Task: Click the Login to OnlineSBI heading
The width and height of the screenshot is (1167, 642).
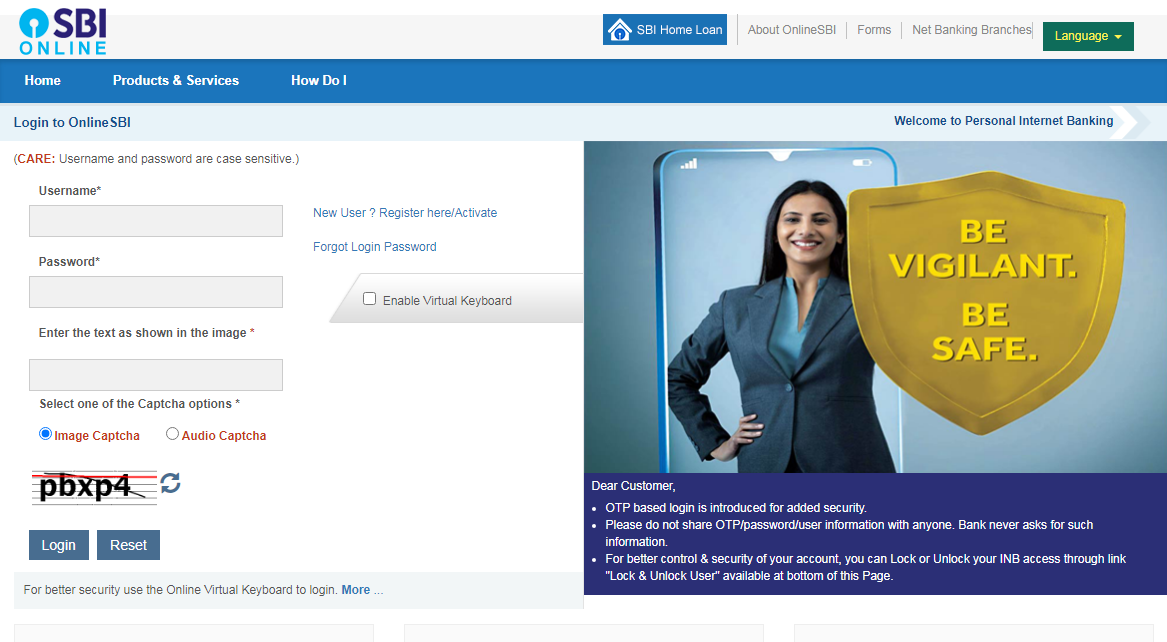Action: 72,123
